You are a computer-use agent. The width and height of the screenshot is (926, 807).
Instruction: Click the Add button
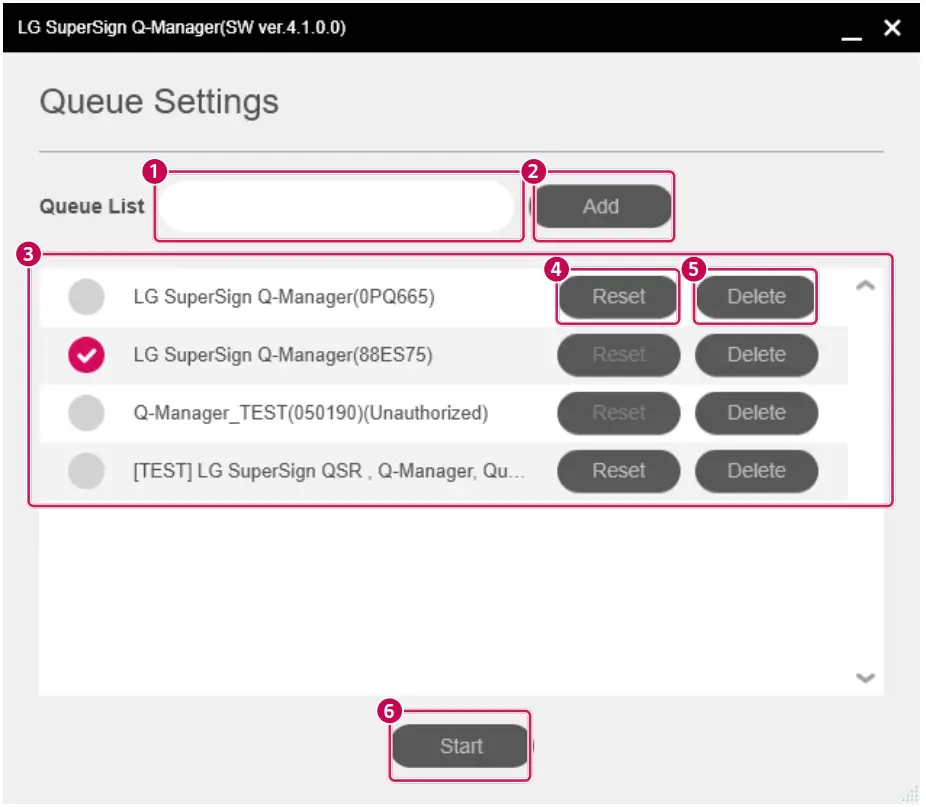[x=604, y=206]
